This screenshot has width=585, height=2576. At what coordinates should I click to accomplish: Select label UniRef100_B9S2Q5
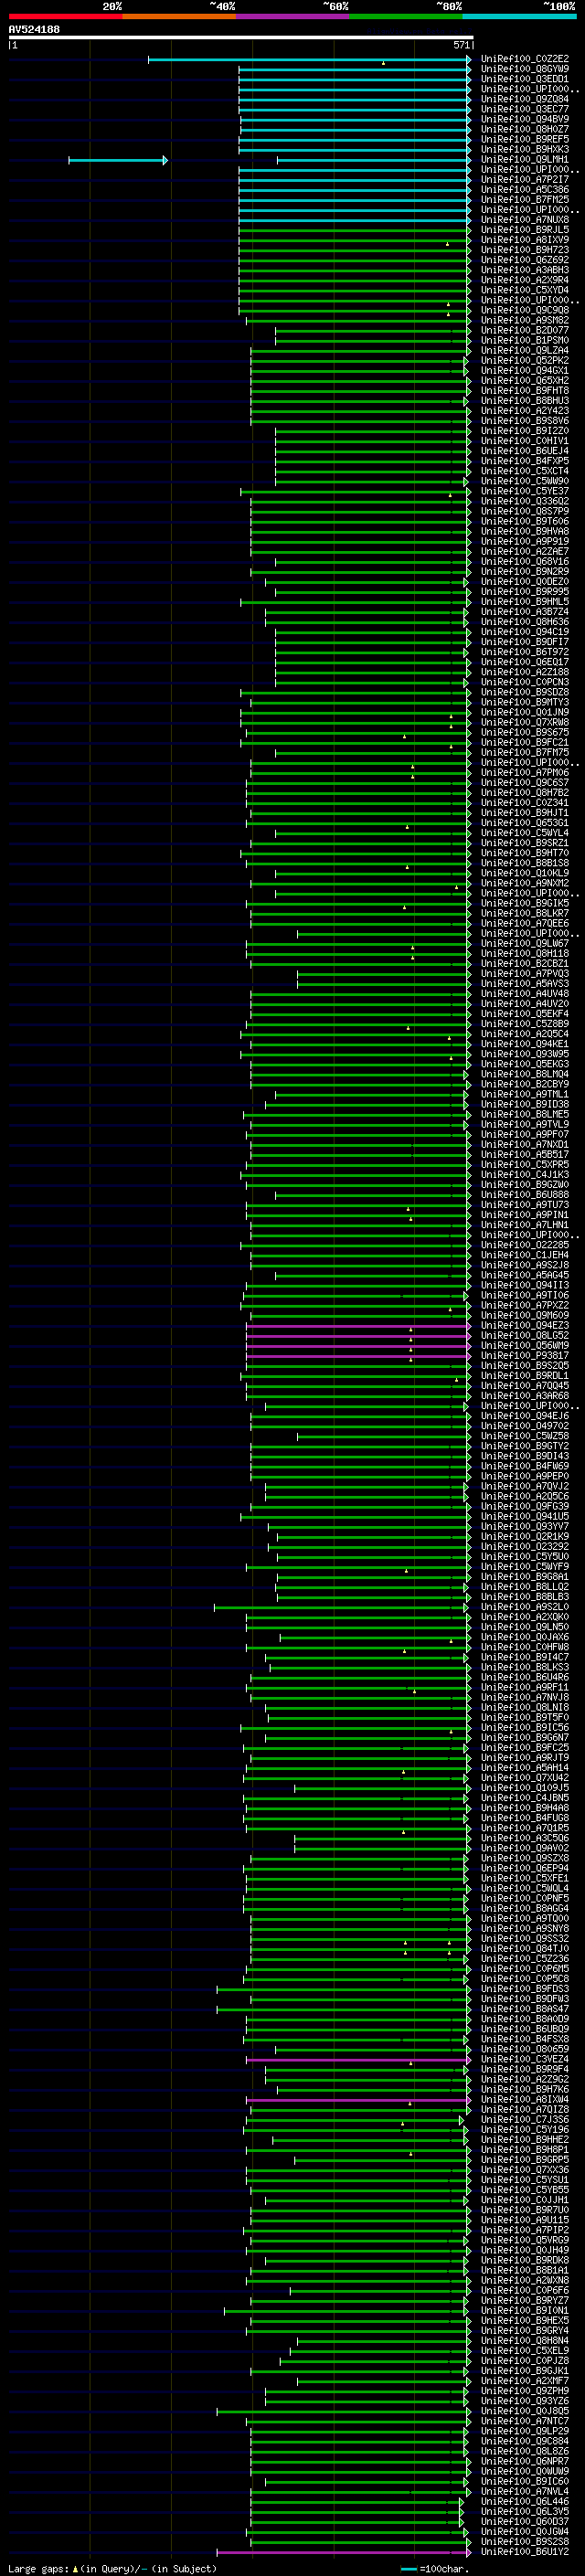click(x=524, y=1366)
